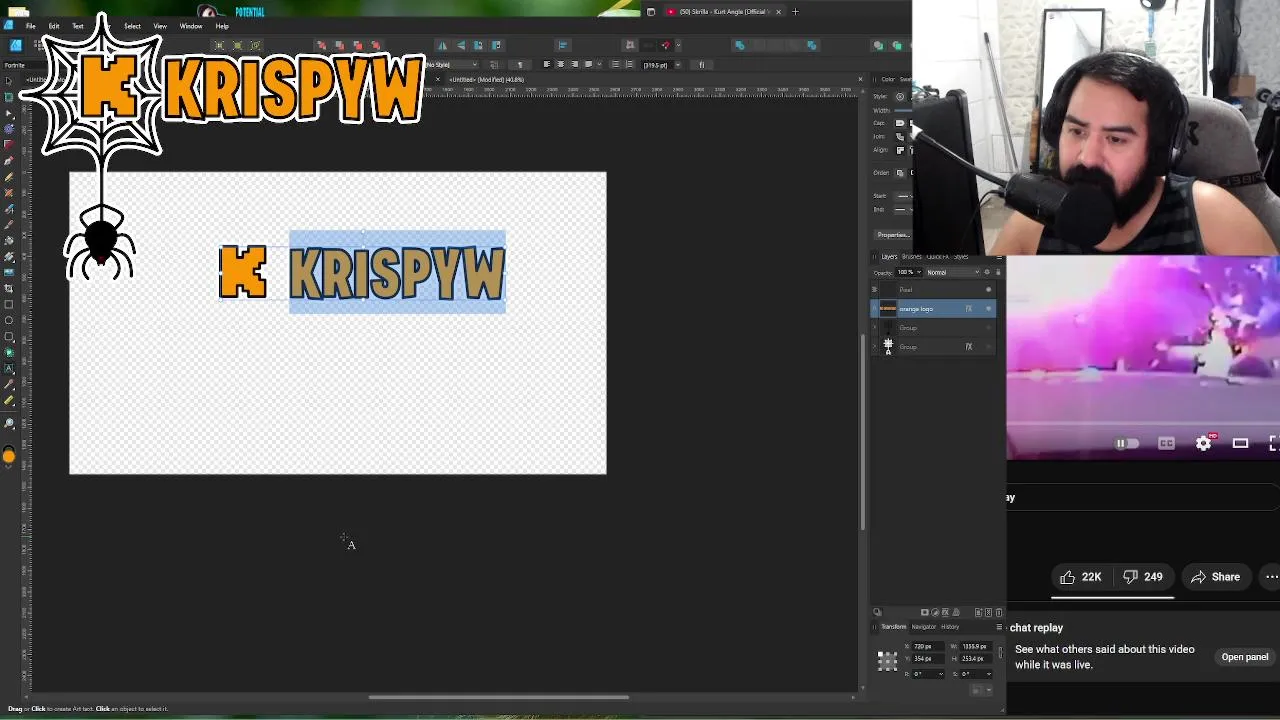This screenshot has height=720, width=1280.
Task: Open the Window menu
Action: (191, 26)
